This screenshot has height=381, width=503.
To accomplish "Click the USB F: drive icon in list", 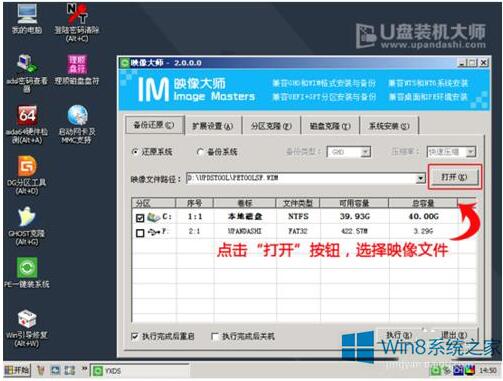I will point(153,232).
